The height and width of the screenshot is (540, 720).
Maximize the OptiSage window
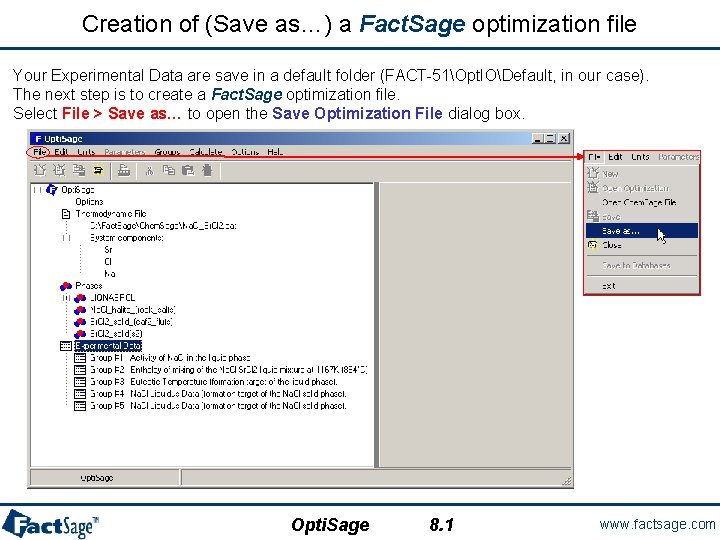point(551,139)
